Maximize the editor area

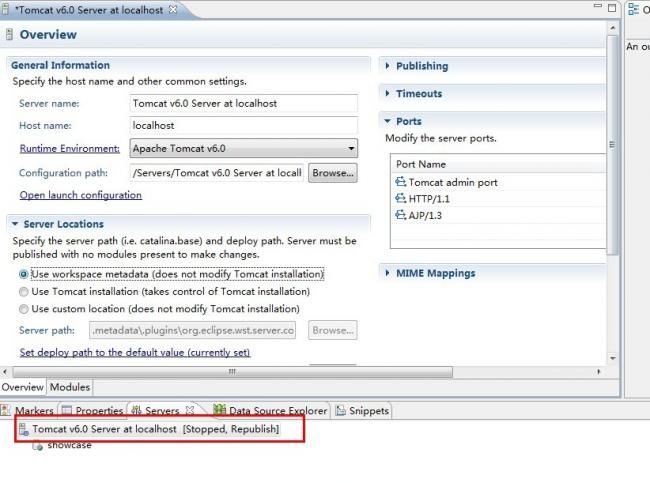coord(612,8)
